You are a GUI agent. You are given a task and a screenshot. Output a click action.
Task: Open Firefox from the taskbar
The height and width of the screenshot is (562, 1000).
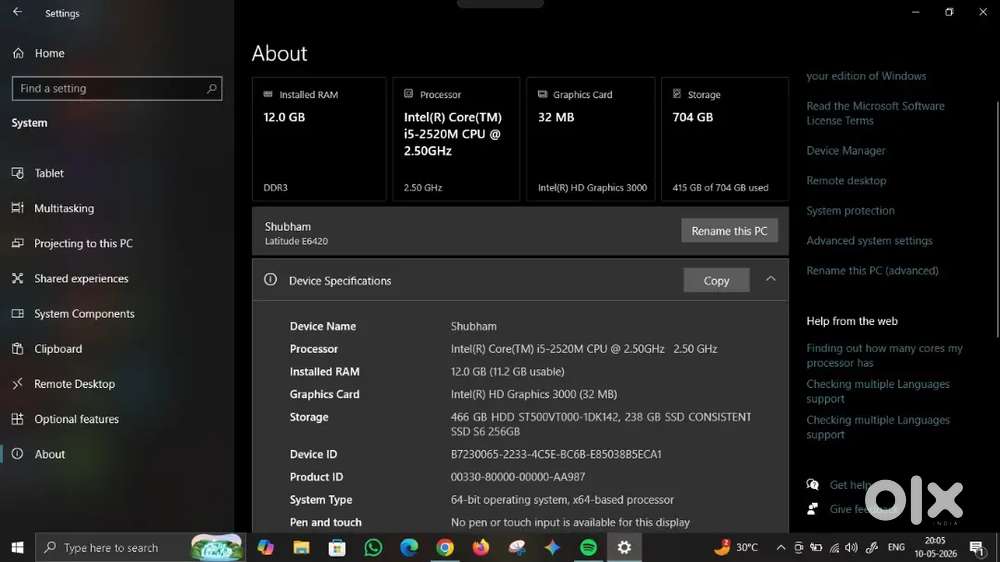click(x=480, y=547)
